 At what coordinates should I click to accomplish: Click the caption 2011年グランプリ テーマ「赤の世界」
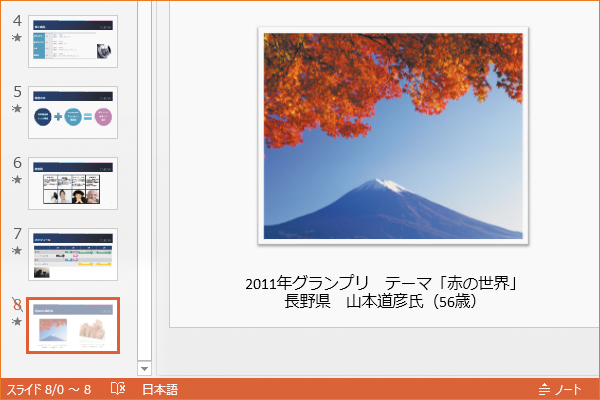pyautogui.click(x=381, y=284)
